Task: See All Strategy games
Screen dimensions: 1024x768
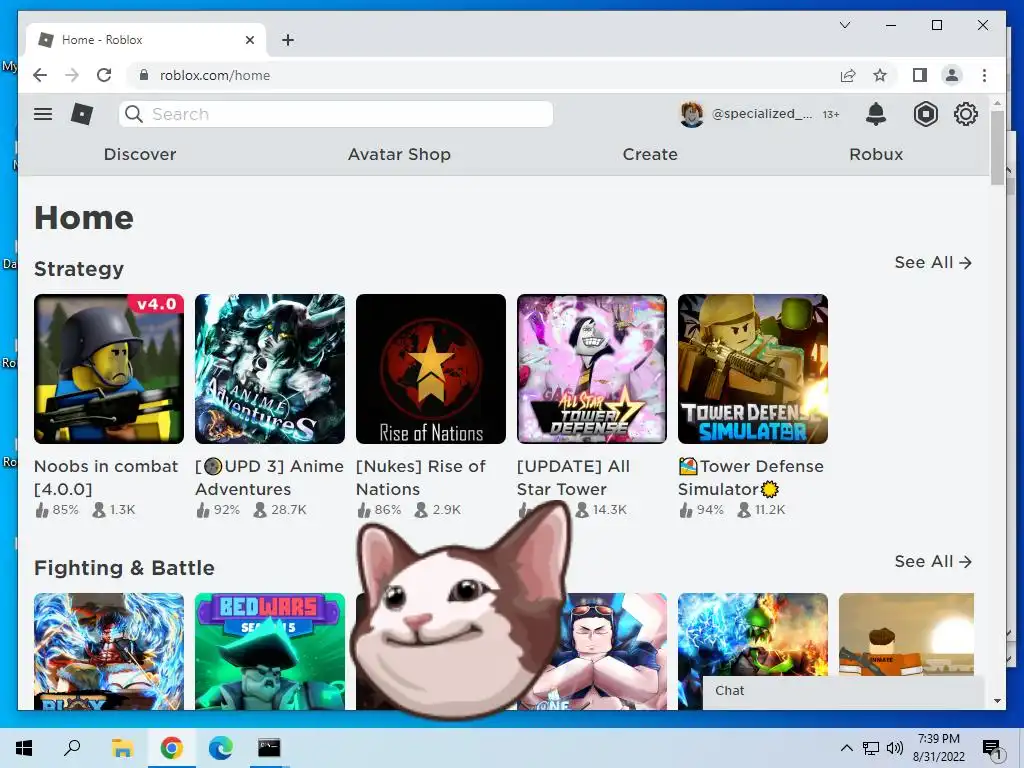Action: tap(933, 263)
